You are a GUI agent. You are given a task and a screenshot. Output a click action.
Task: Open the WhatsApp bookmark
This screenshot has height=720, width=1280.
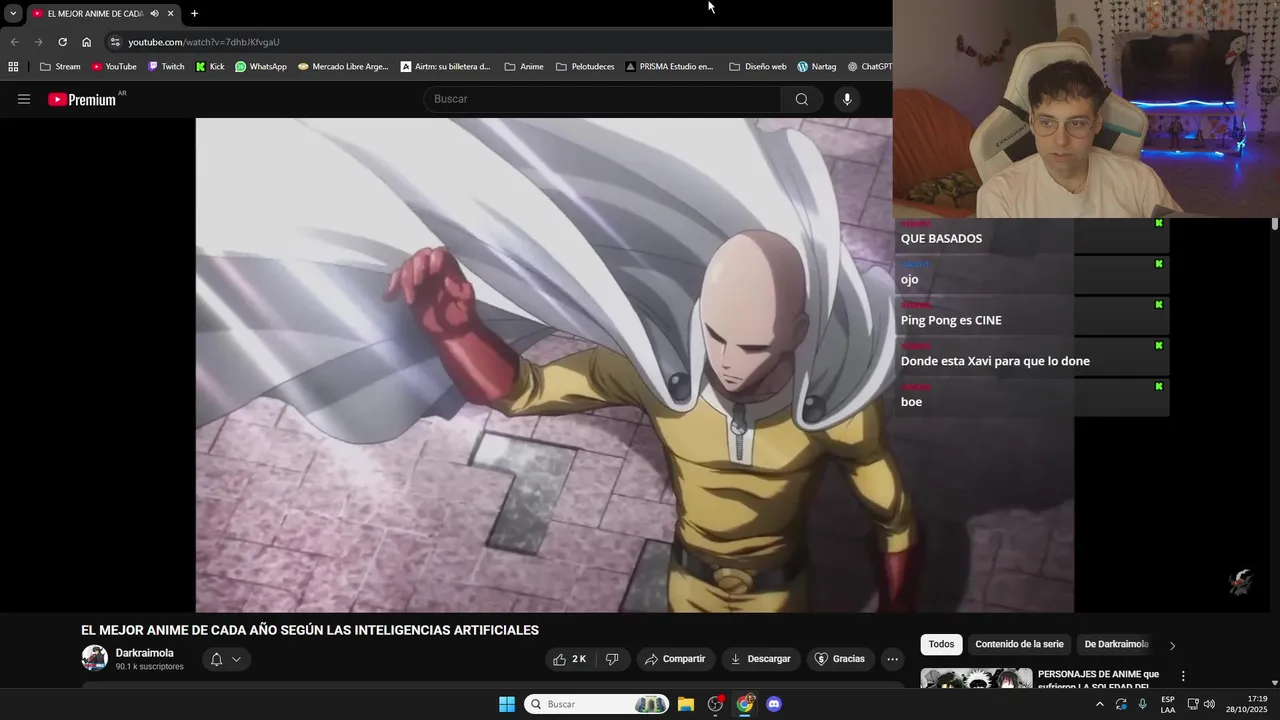260,67
